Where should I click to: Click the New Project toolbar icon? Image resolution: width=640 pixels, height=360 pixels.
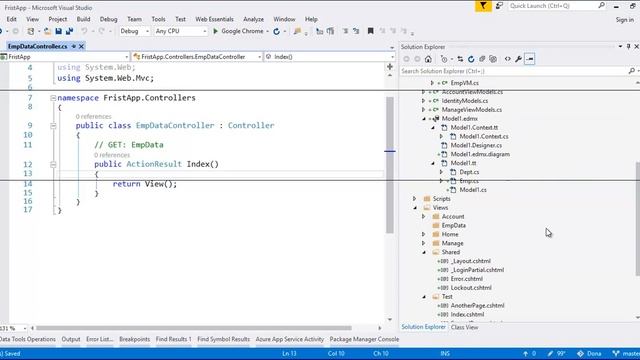(x=31, y=31)
